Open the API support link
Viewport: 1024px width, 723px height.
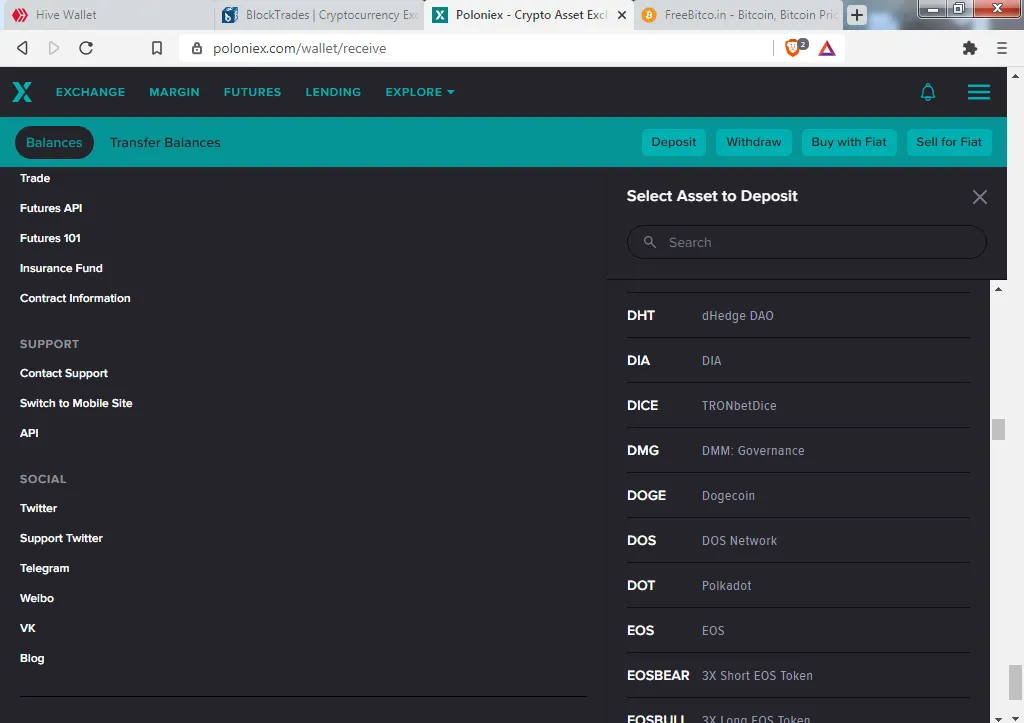[29, 434]
